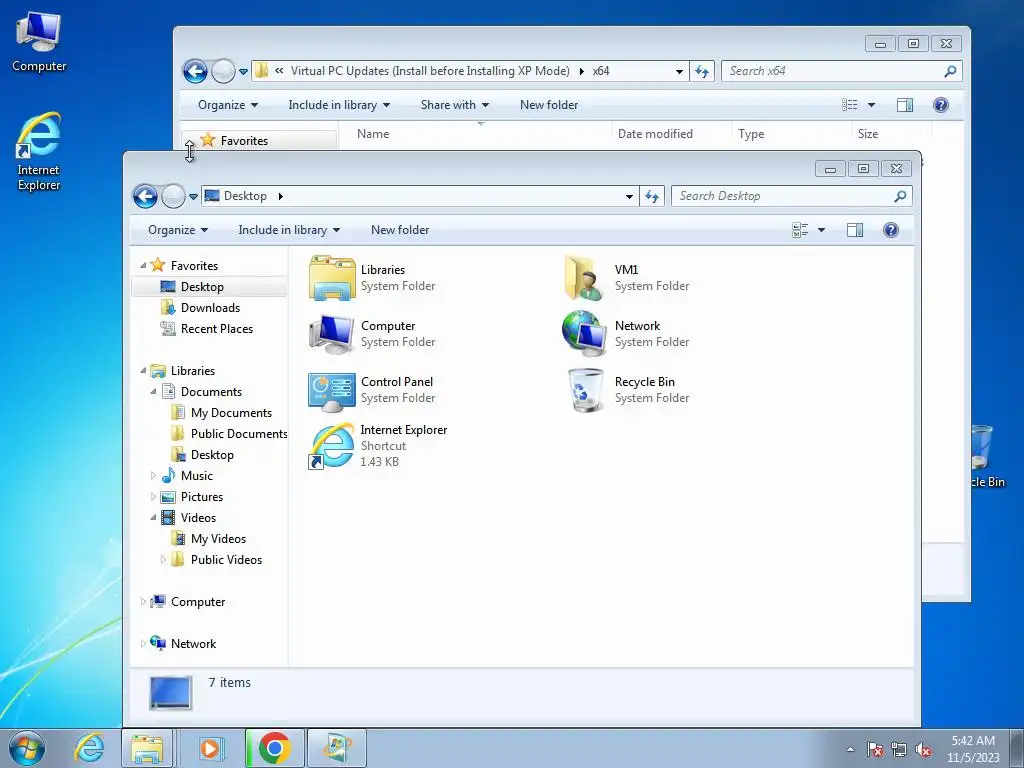Open address history dropdown in Desktop window

tap(629, 196)
